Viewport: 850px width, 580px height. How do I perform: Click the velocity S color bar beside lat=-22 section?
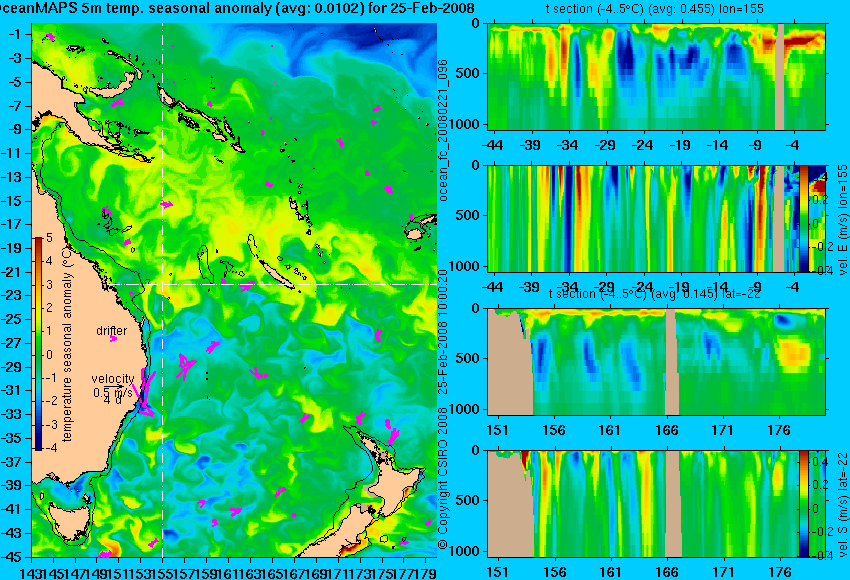804,503
